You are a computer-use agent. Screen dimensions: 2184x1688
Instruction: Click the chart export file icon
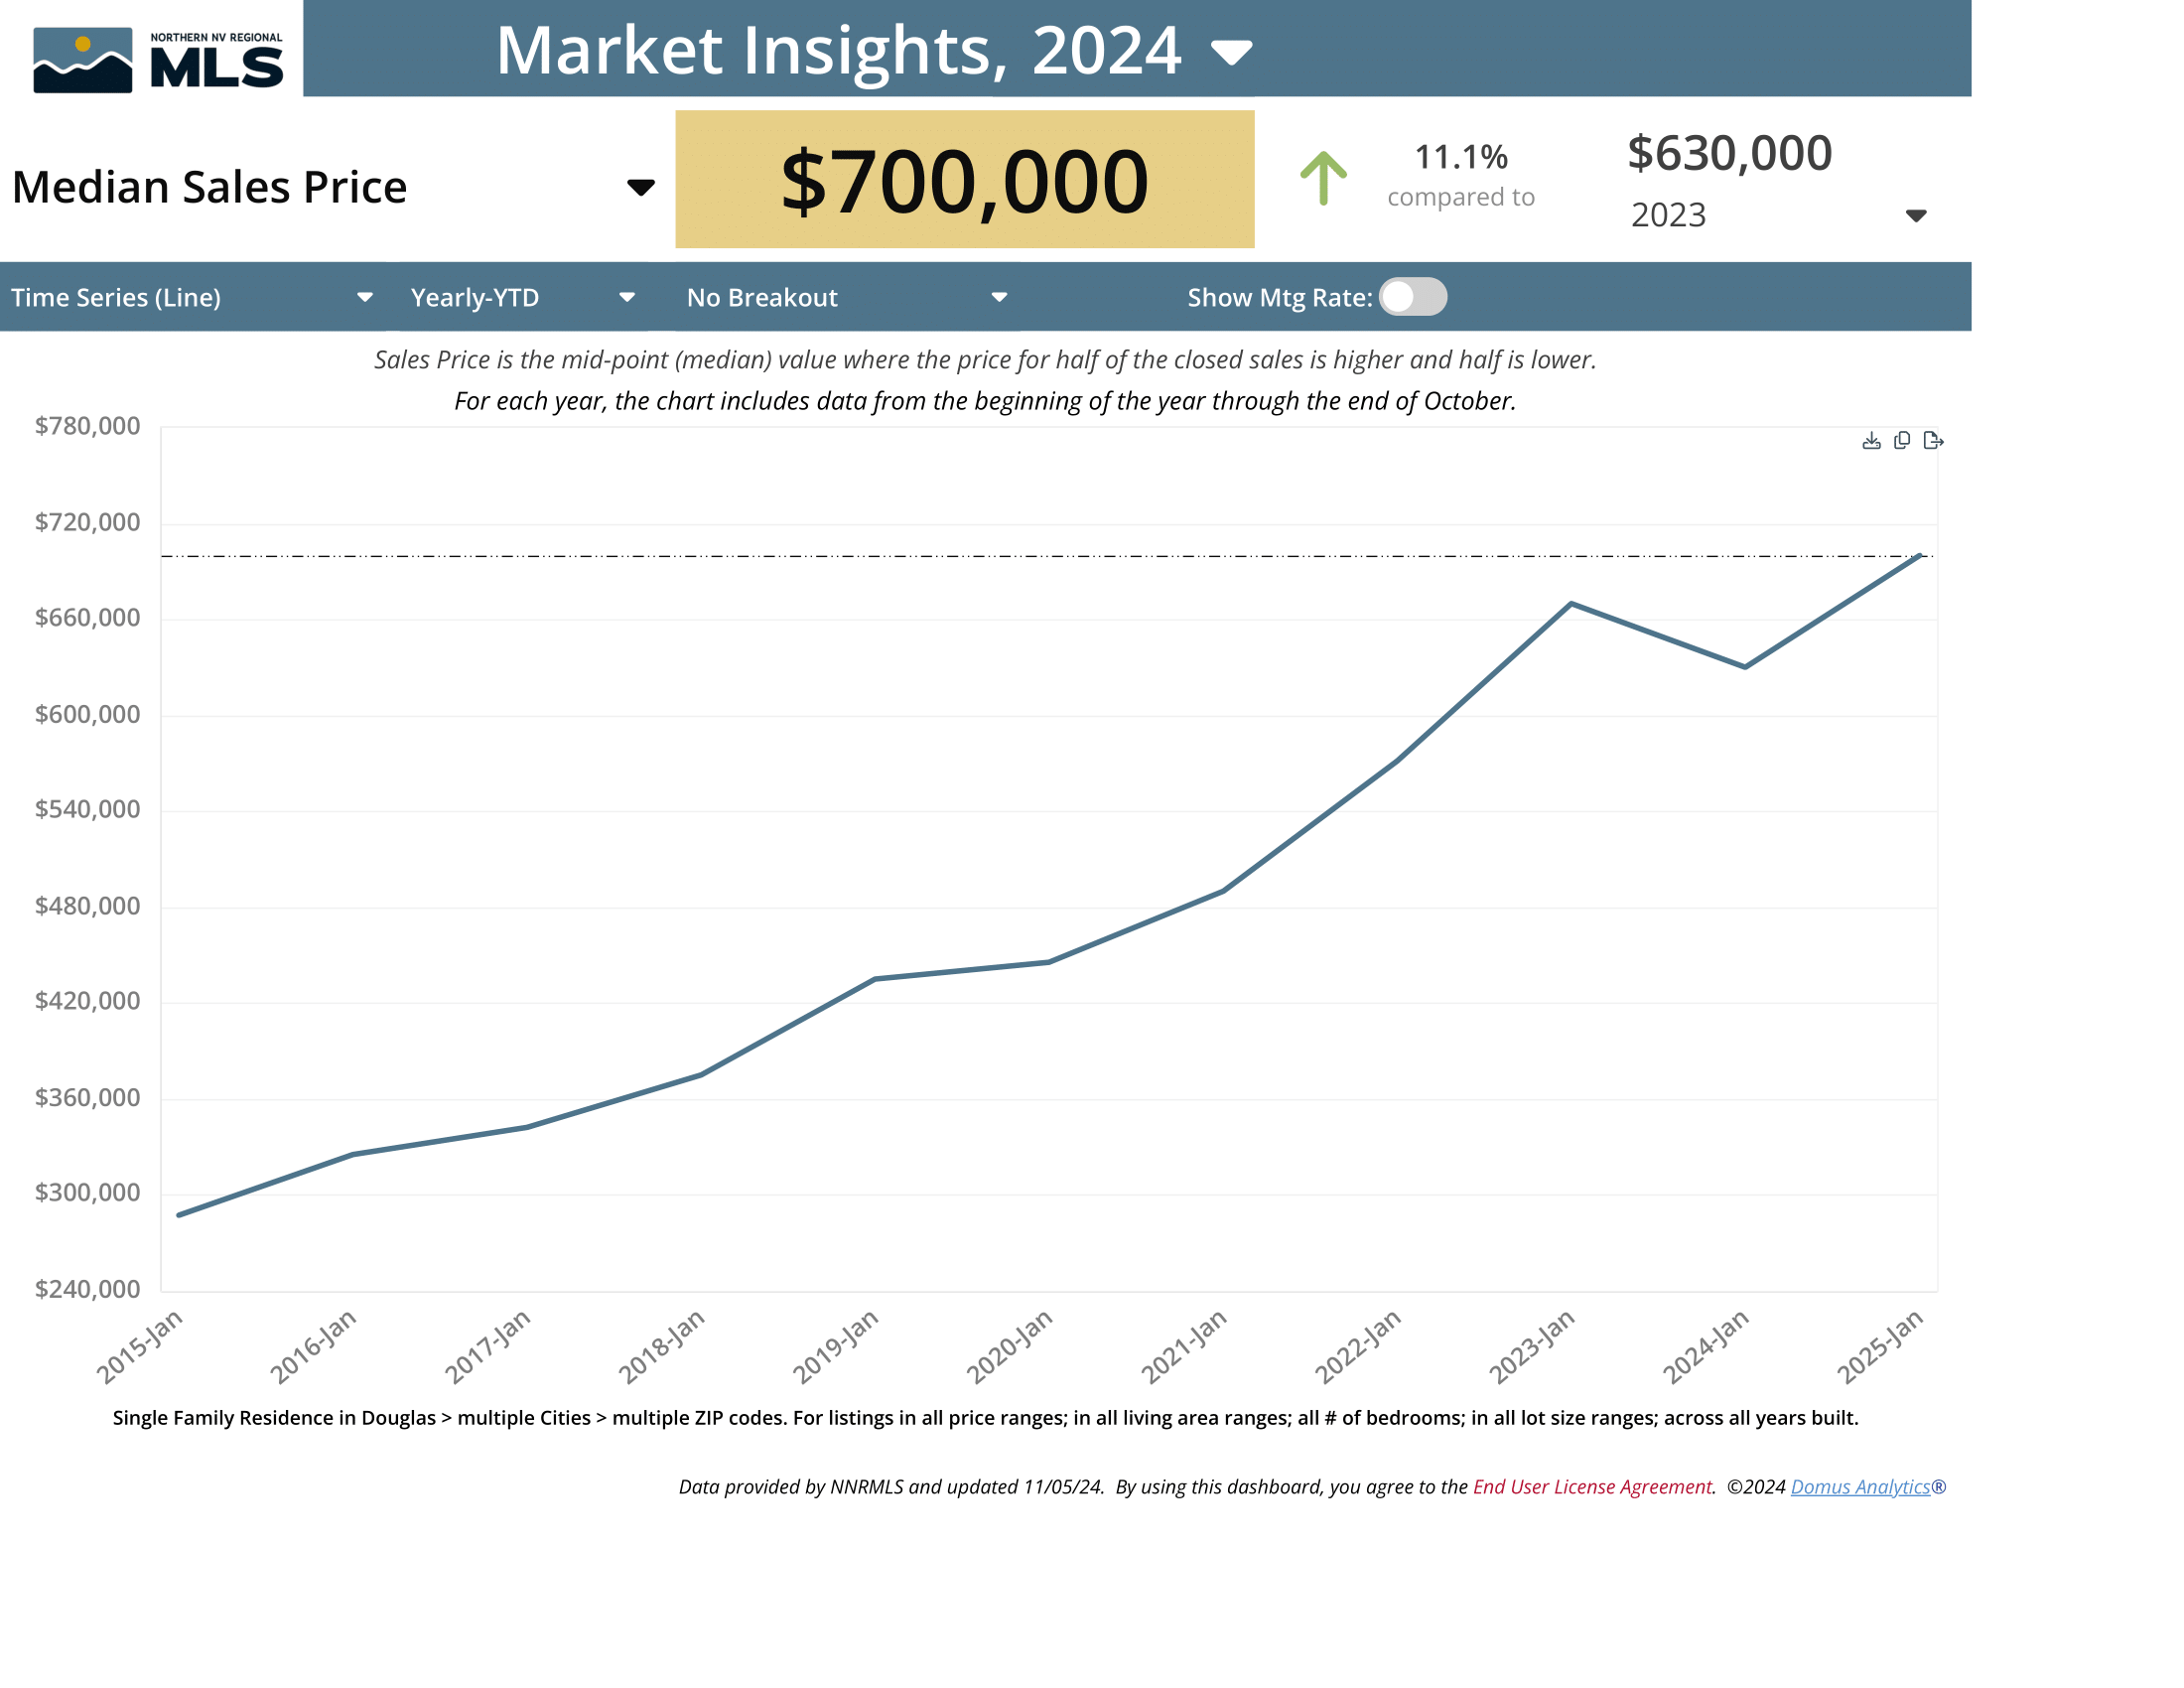pyautogui.click(x=1933, y=441)
